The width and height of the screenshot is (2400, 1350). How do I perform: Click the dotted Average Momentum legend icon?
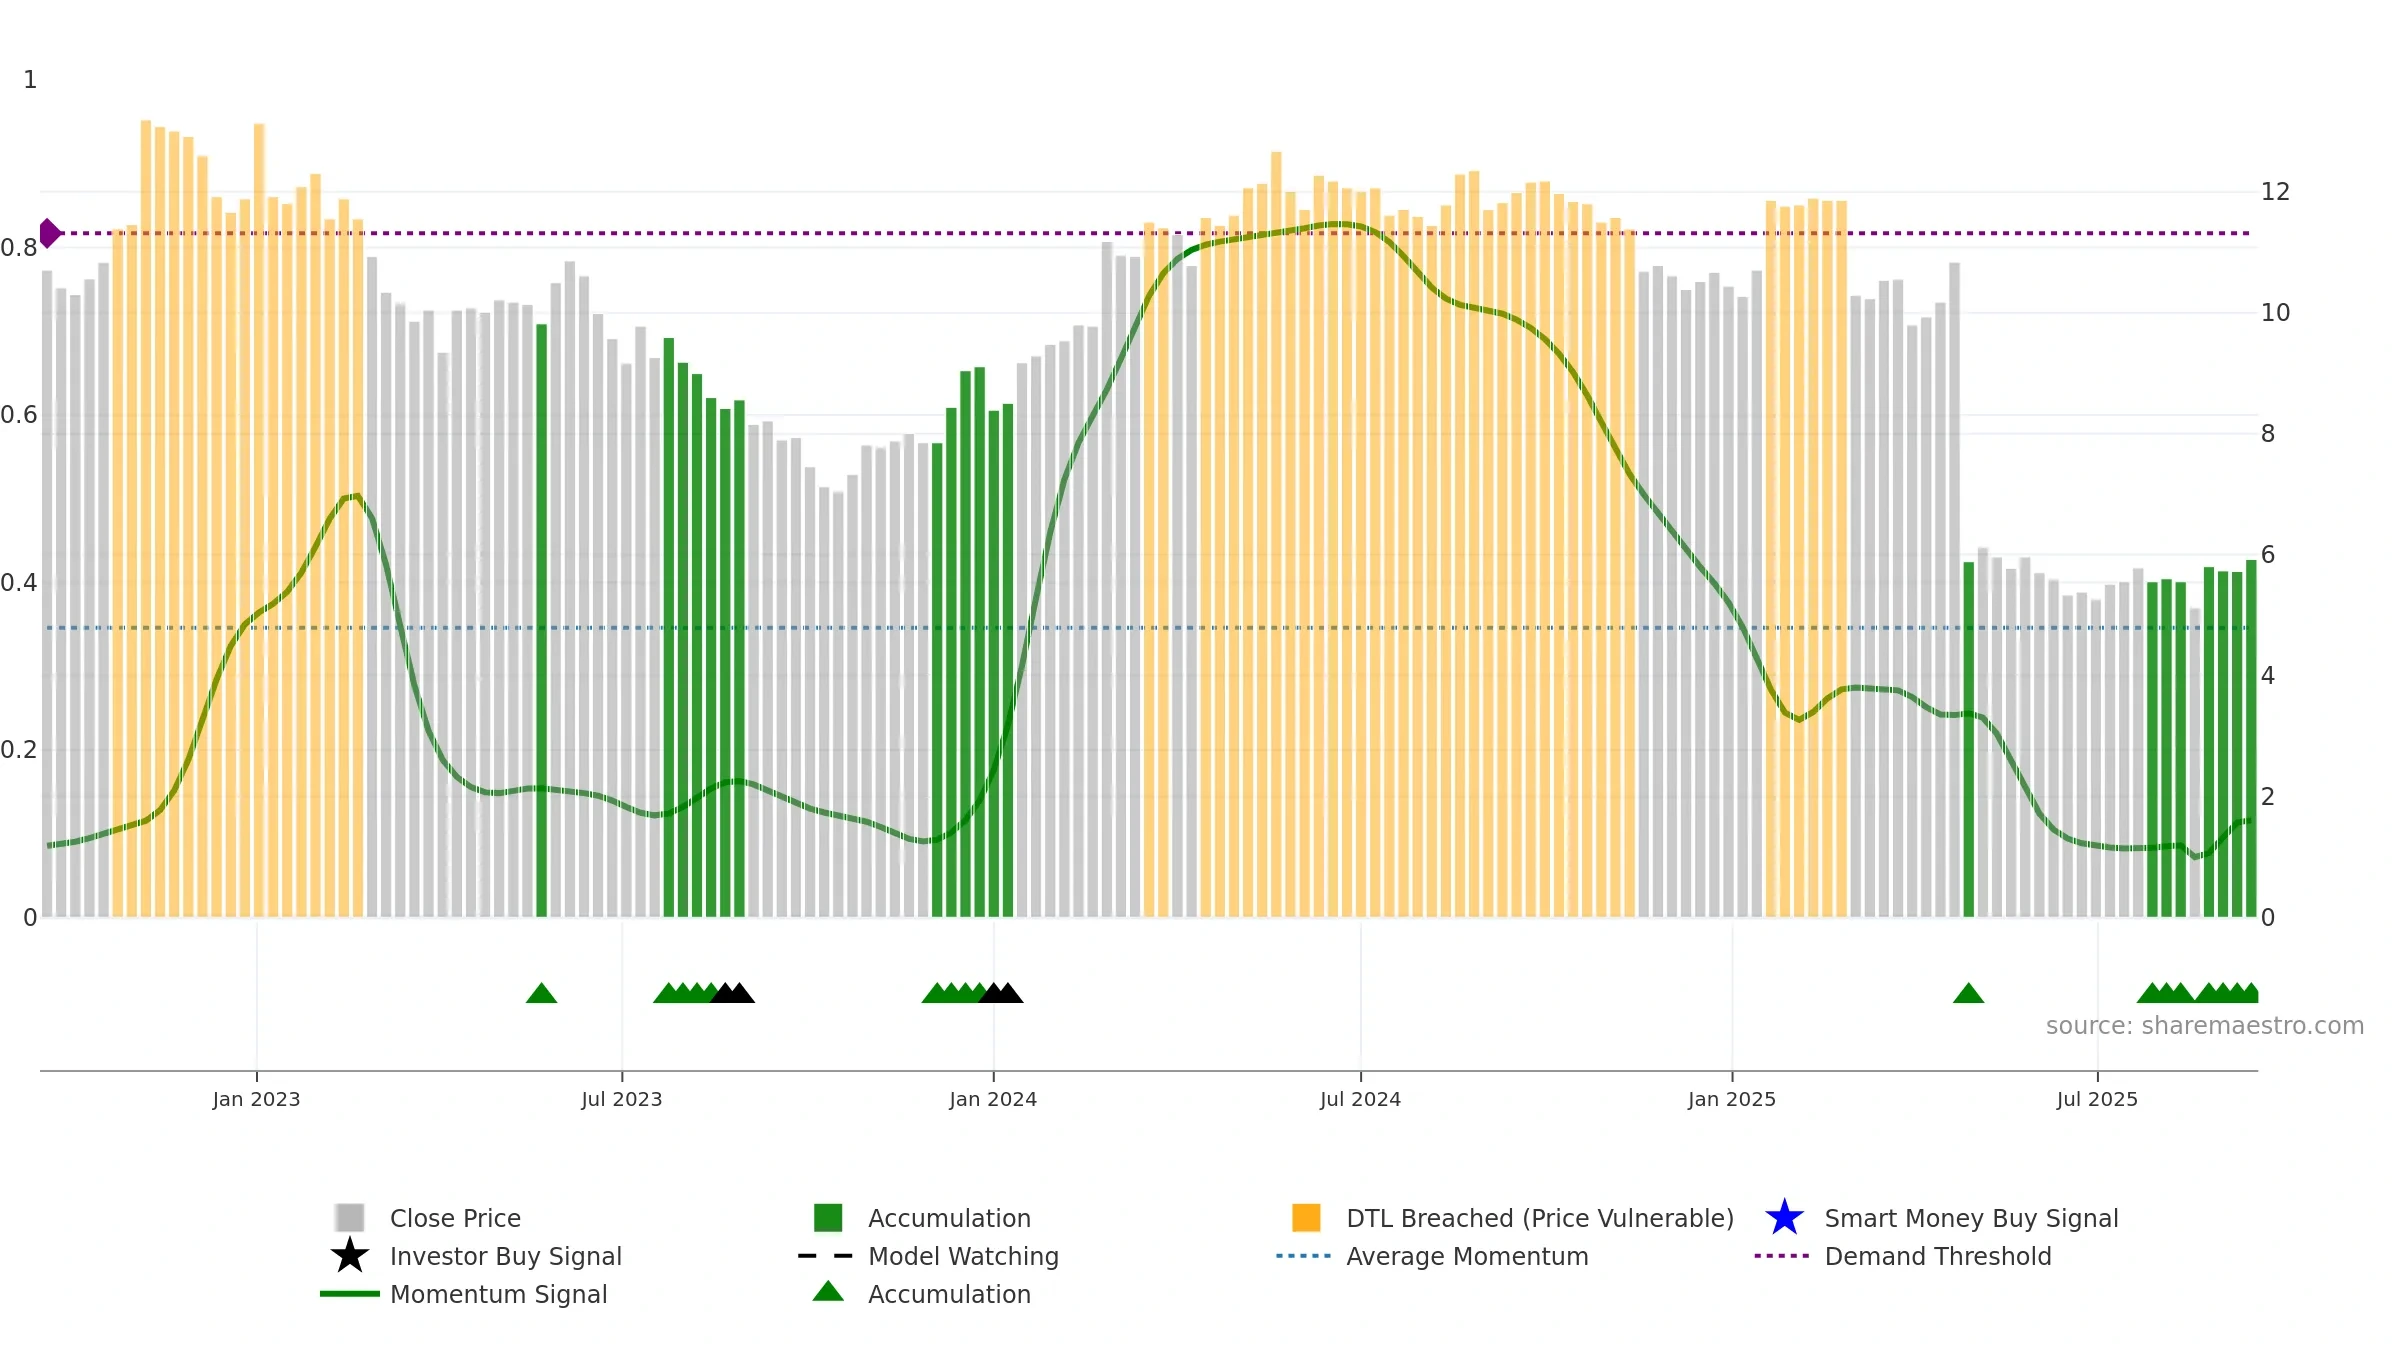tap(1304, 1256)
